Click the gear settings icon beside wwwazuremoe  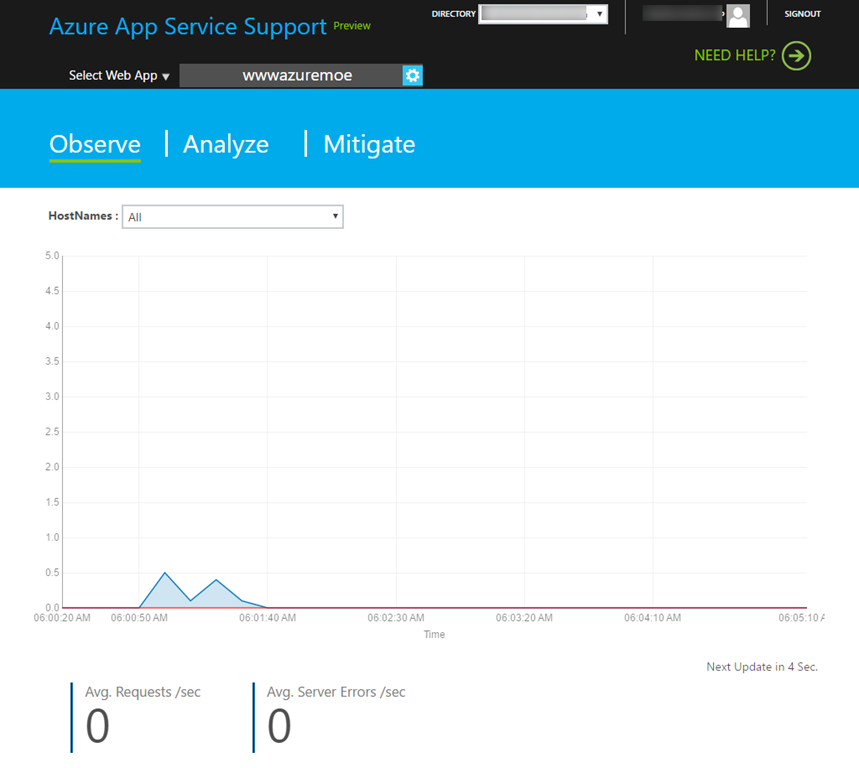point(412,76)
